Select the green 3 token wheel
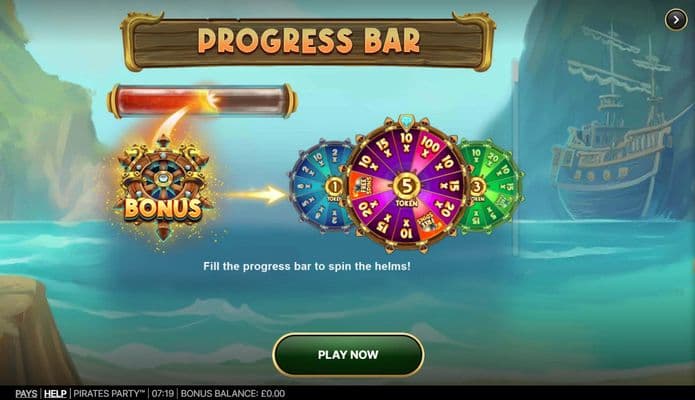This screenshot has width=695, height=400. pyautogui.click(x=491, y=186)
